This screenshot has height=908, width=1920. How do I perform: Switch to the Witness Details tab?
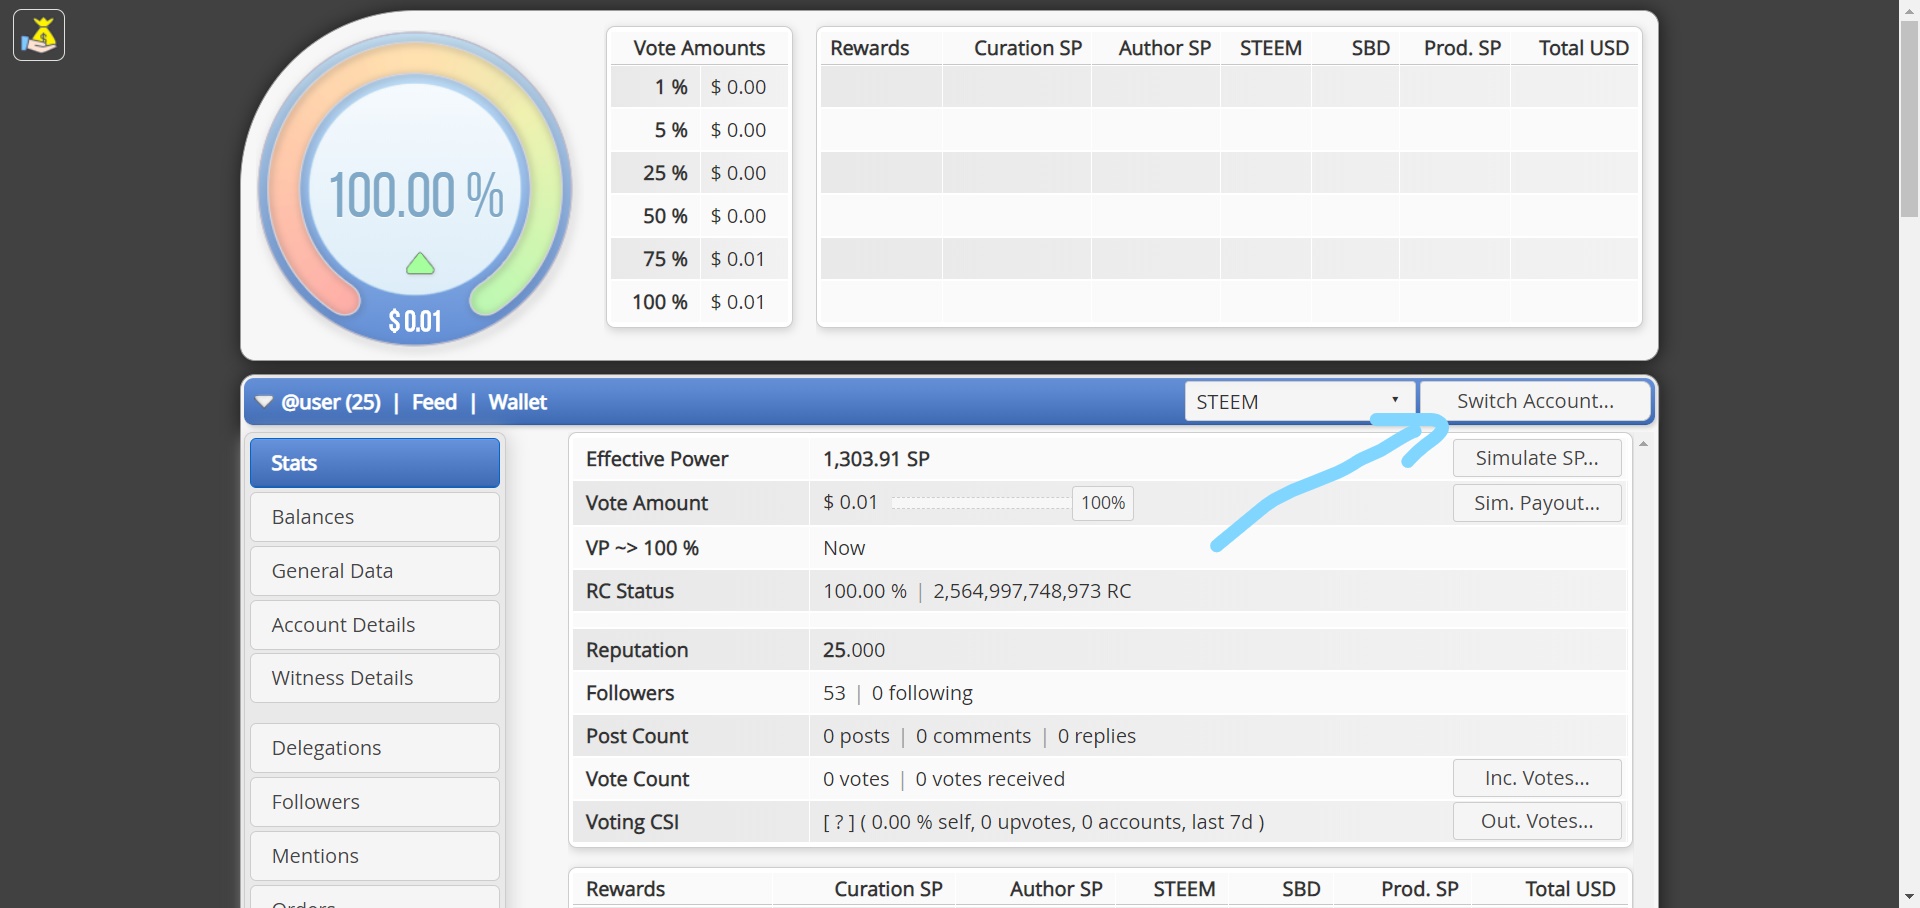point(375,678)
